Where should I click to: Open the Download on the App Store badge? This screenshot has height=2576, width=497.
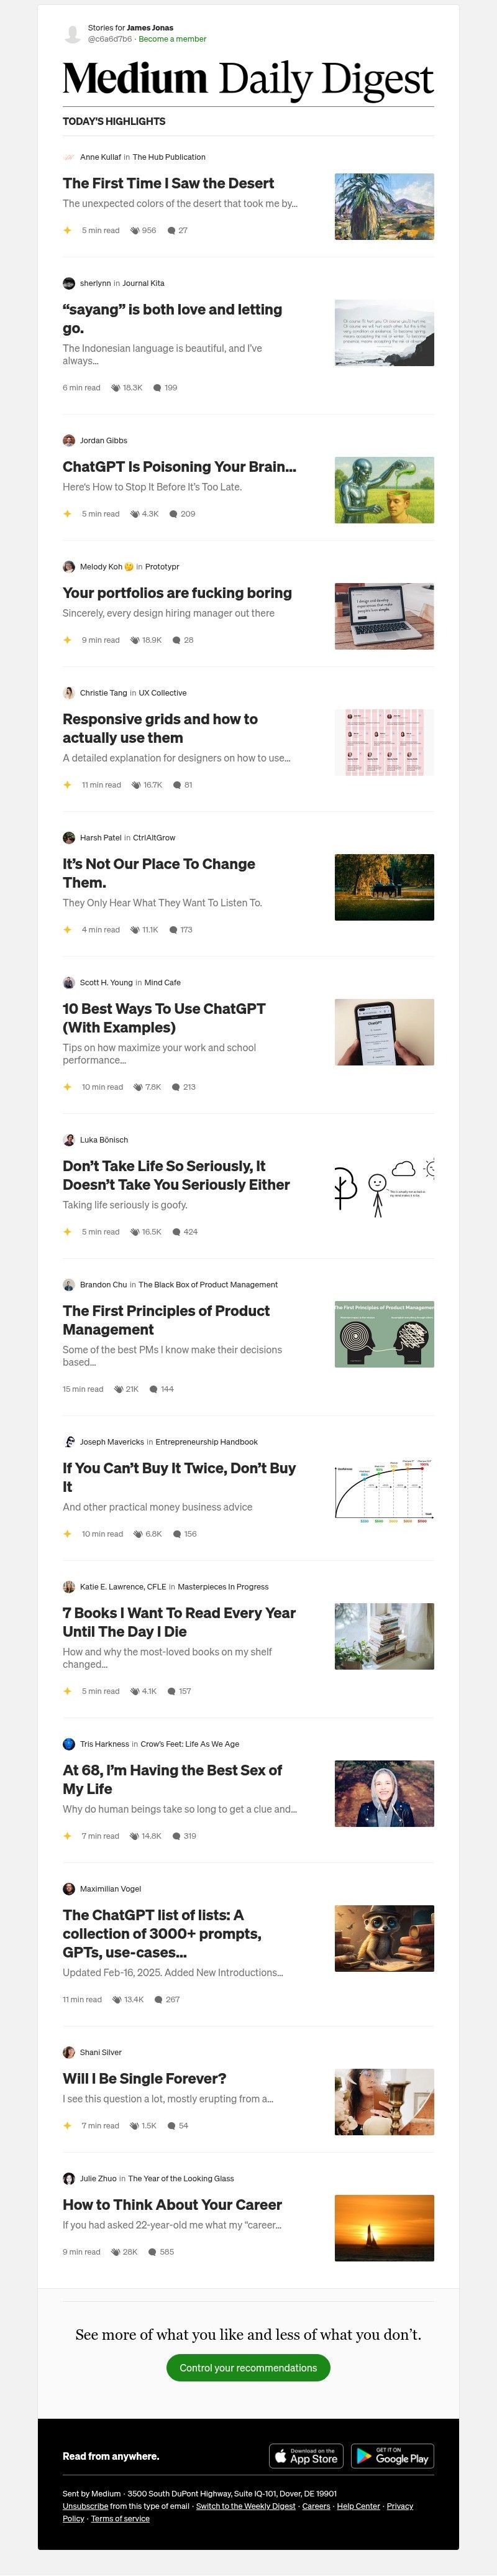[306, 2457]
